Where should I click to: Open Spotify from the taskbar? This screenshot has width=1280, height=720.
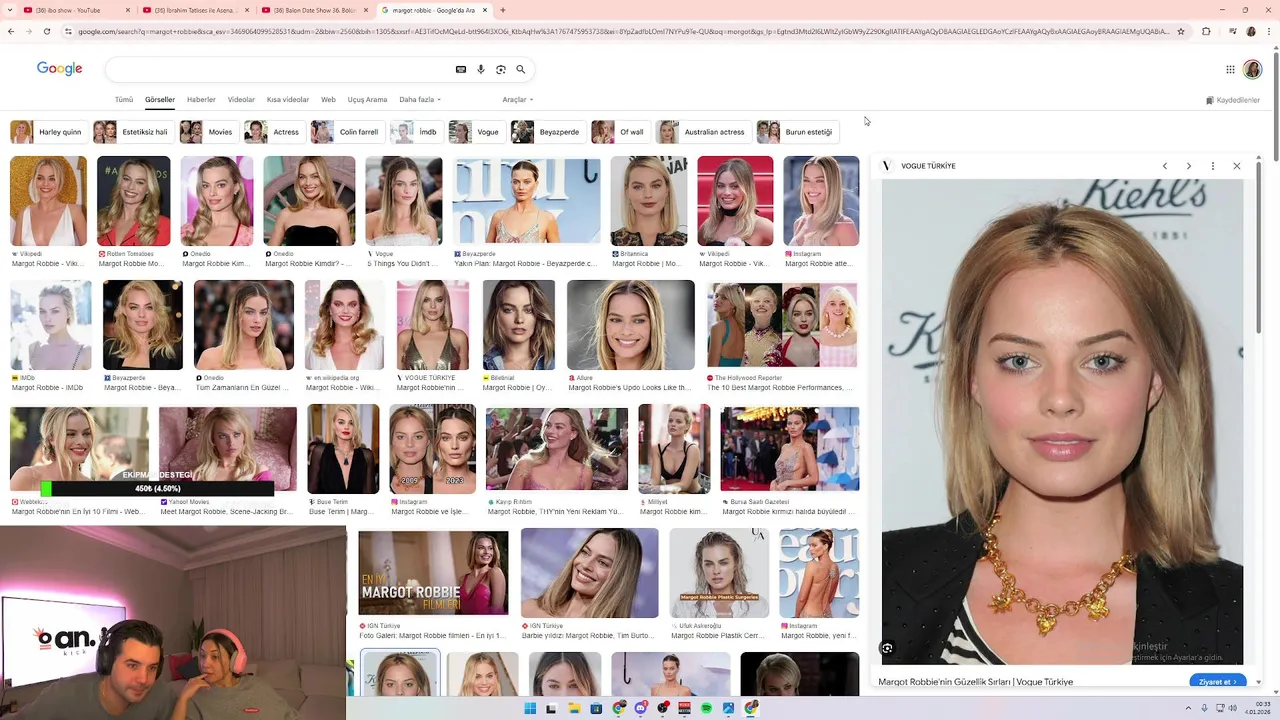coord(706,708)
